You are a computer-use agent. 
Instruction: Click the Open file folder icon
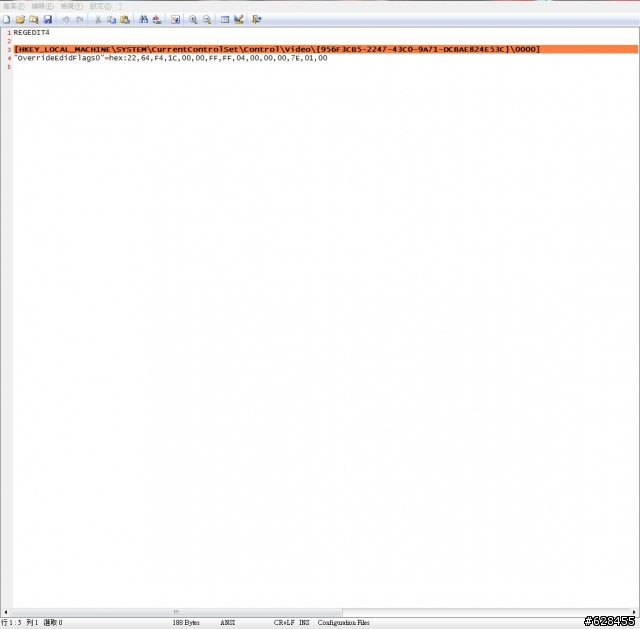[20, 19]
